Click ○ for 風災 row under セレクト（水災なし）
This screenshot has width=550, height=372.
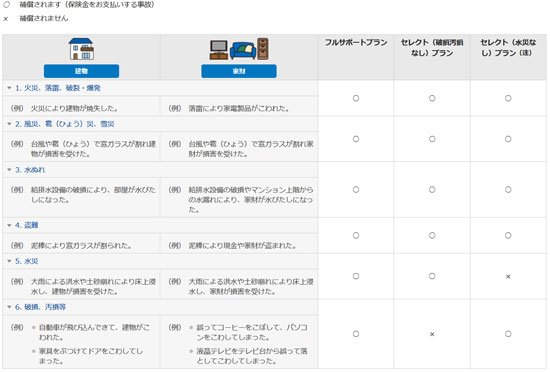(508, 139)
